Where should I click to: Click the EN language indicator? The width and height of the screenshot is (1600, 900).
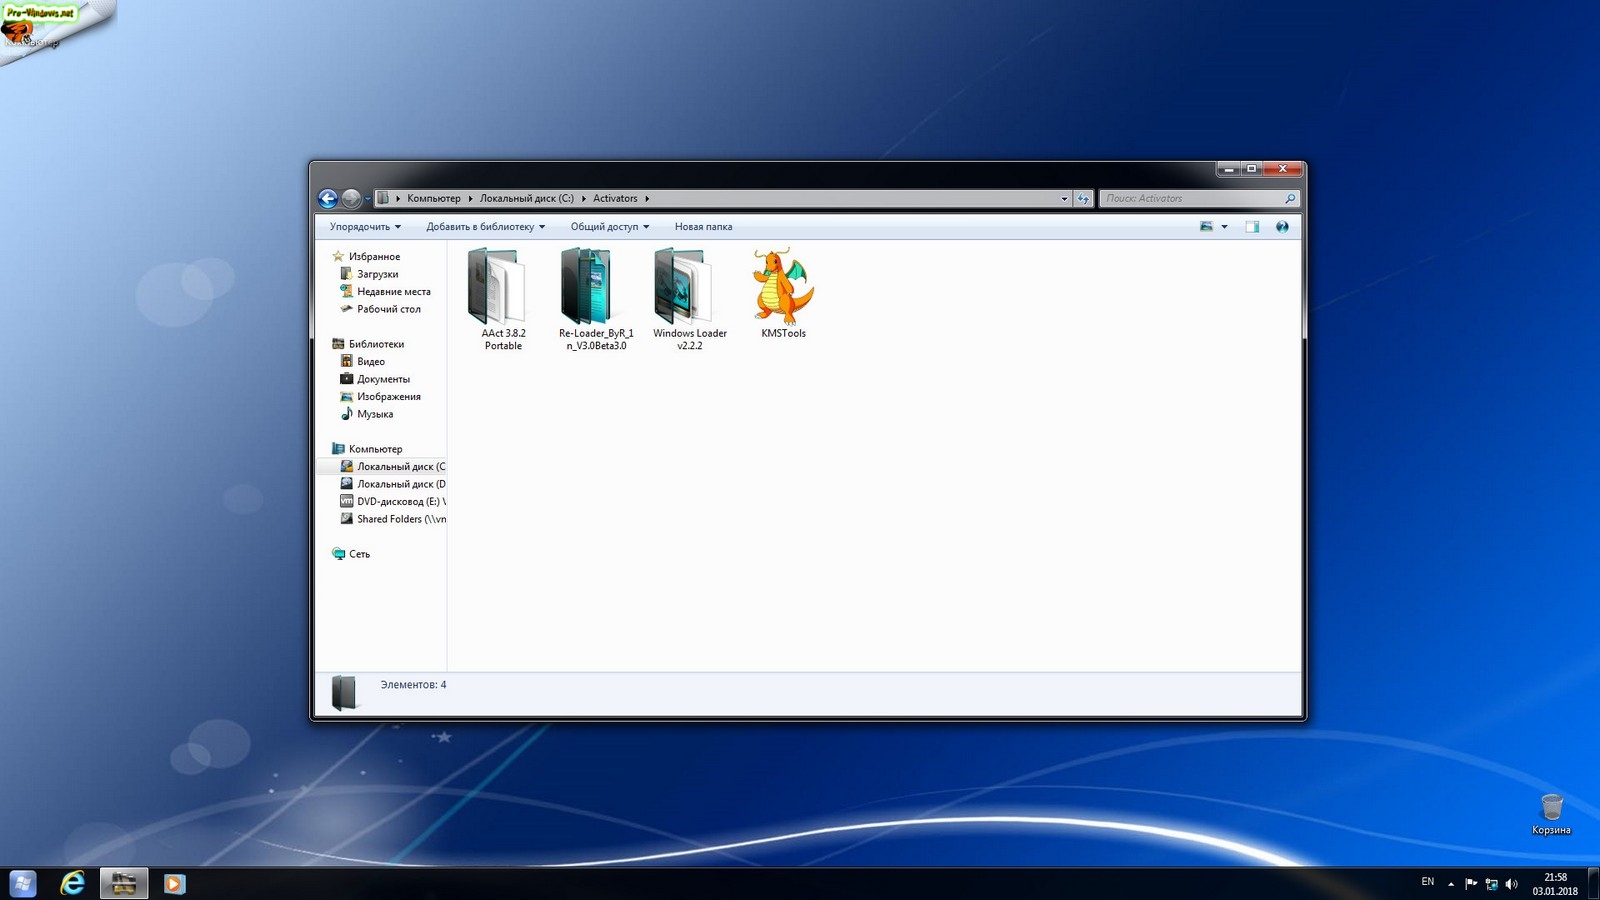[1428, 882]
